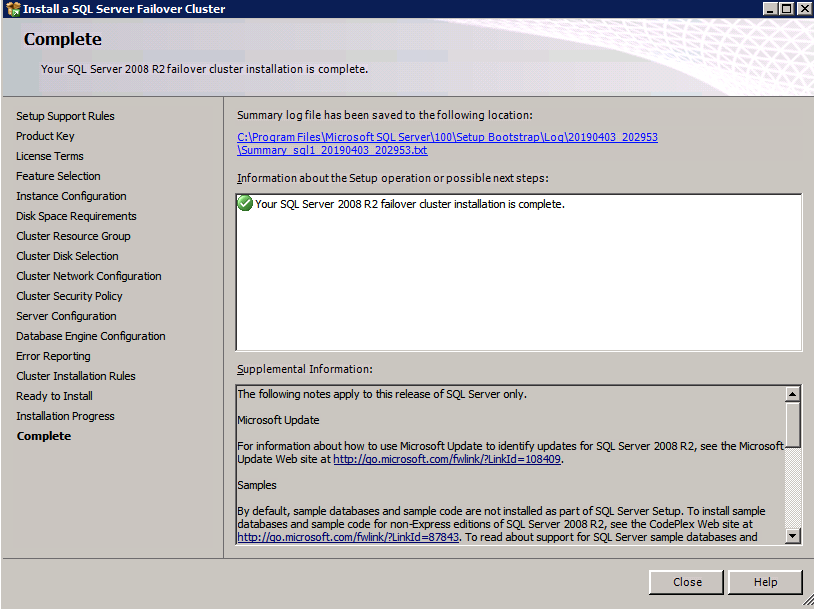814x609 pixels.
Task: Click the resize grip in window corner
Action: (x=806, y=601)
